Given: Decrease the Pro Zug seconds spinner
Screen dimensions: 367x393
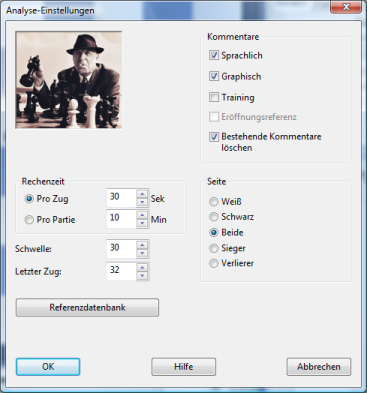Looking at the screenshot, I should coord(142,202).
